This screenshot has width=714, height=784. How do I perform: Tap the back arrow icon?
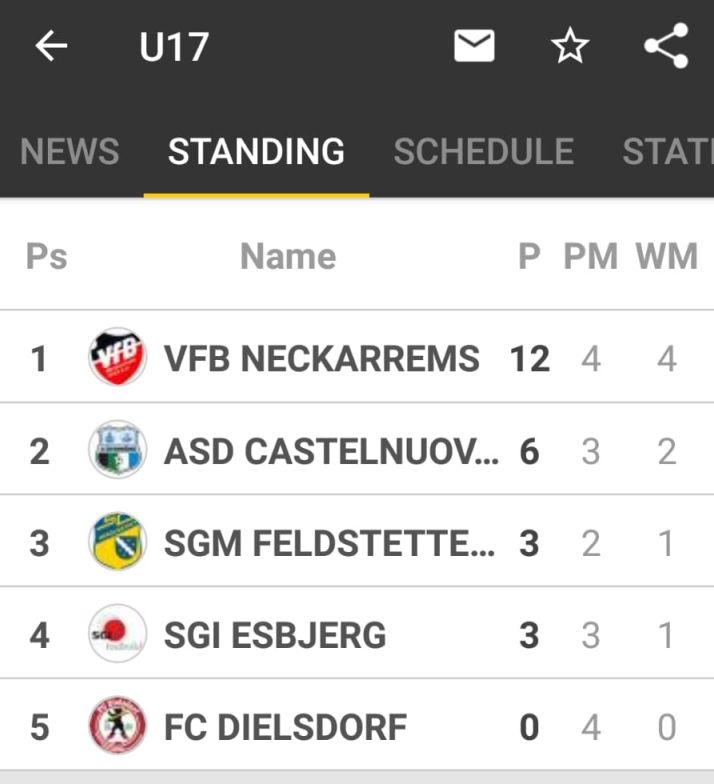click(51, 46)
